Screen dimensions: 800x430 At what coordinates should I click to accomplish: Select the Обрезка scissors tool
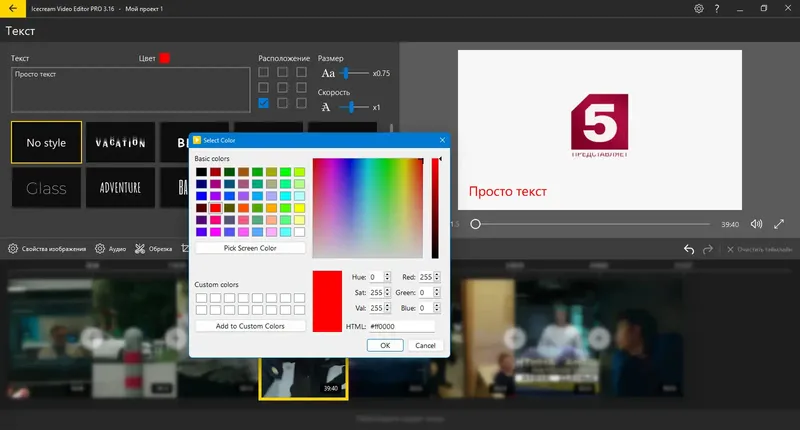(153, 249)
